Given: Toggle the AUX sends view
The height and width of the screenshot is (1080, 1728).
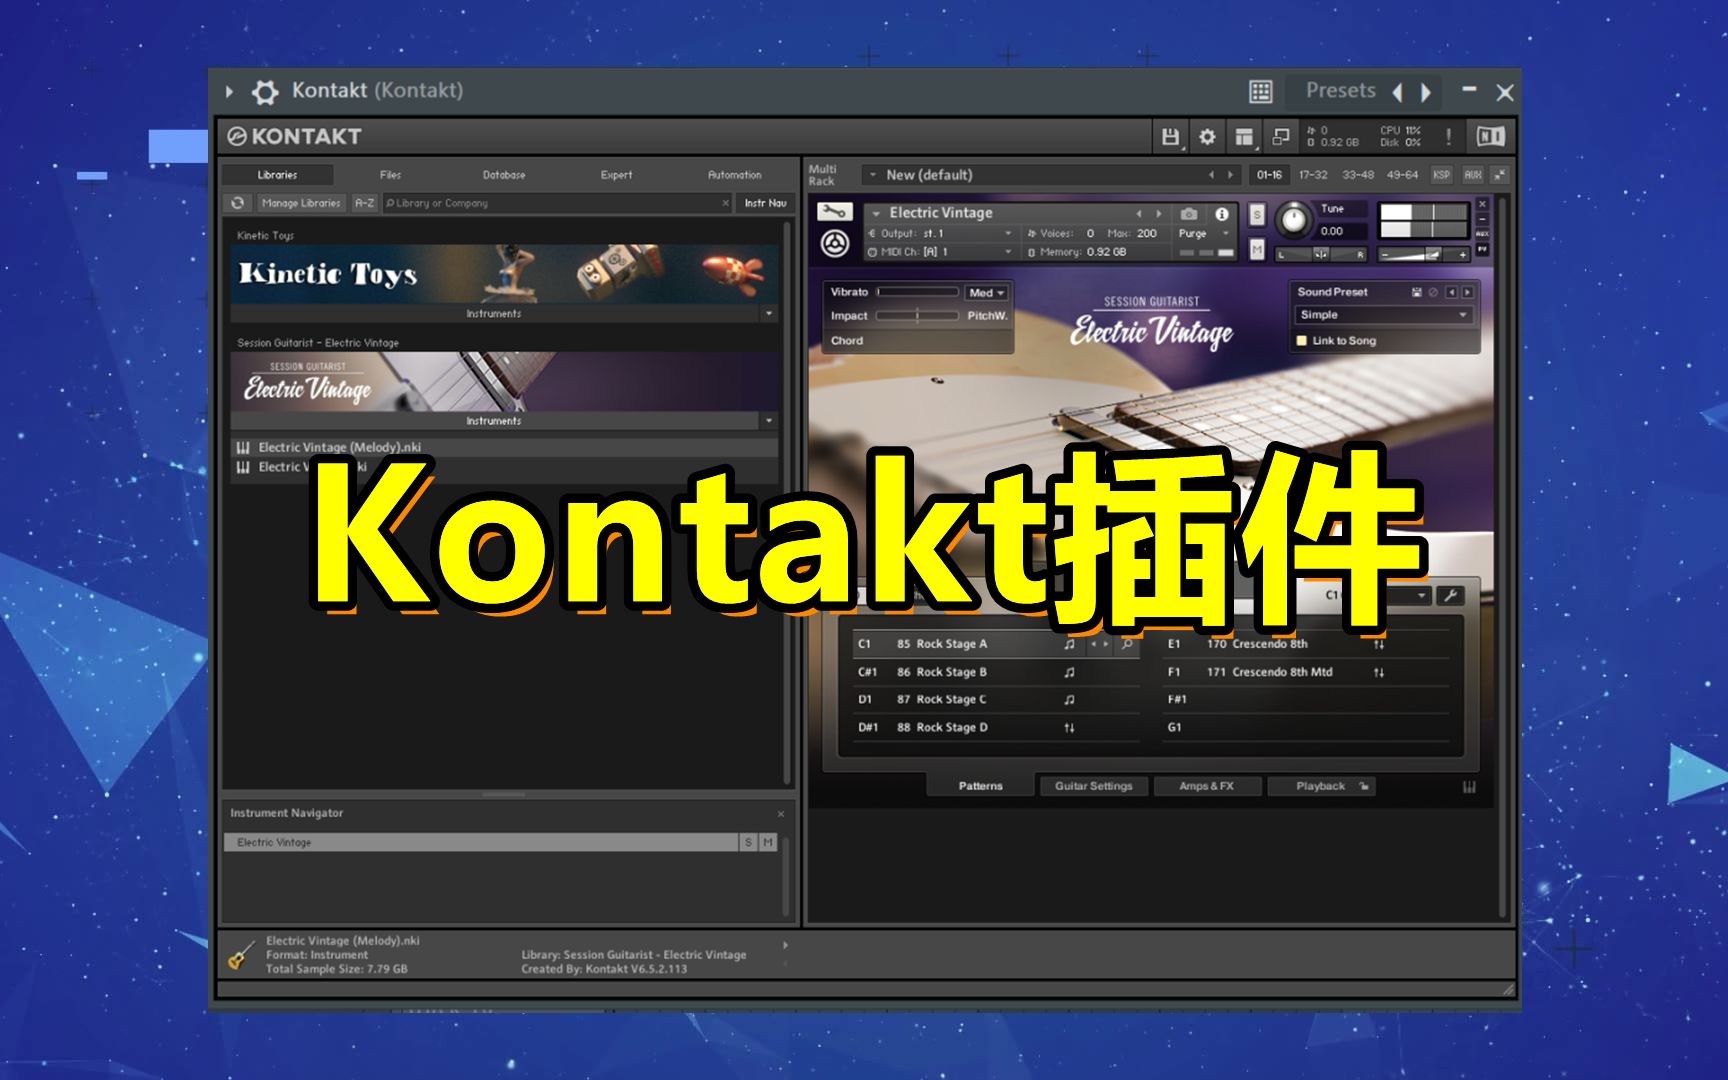Looking at the screenshot, I should [x=1472, y=175].
